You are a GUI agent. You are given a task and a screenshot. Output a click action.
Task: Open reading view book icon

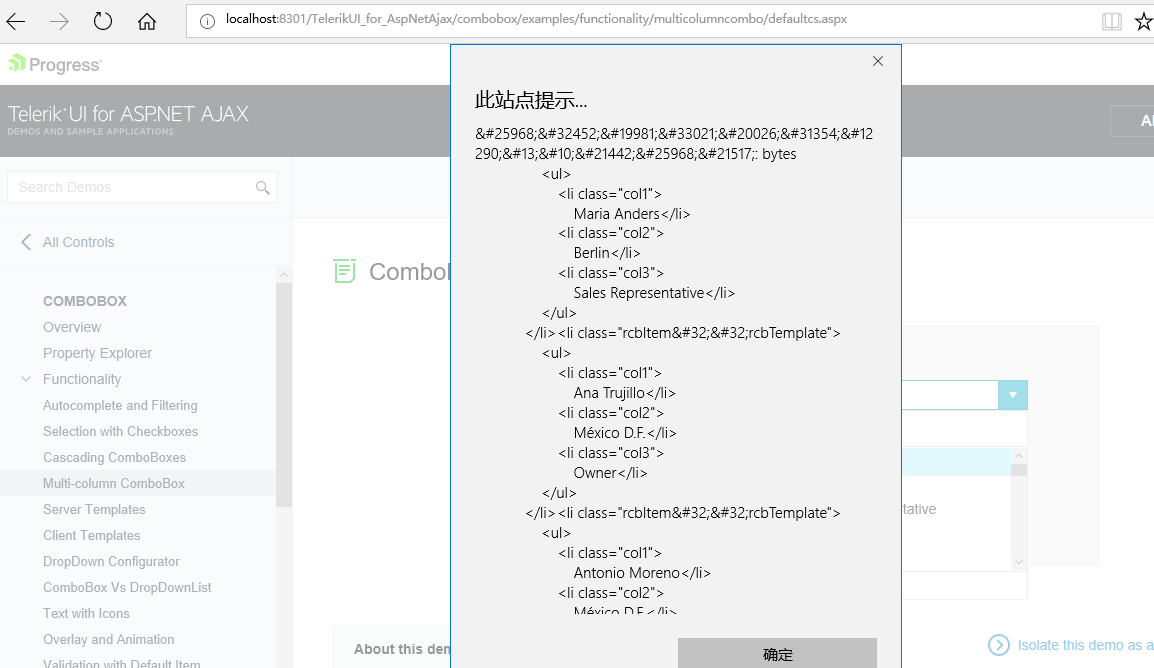coord(1112,21)
